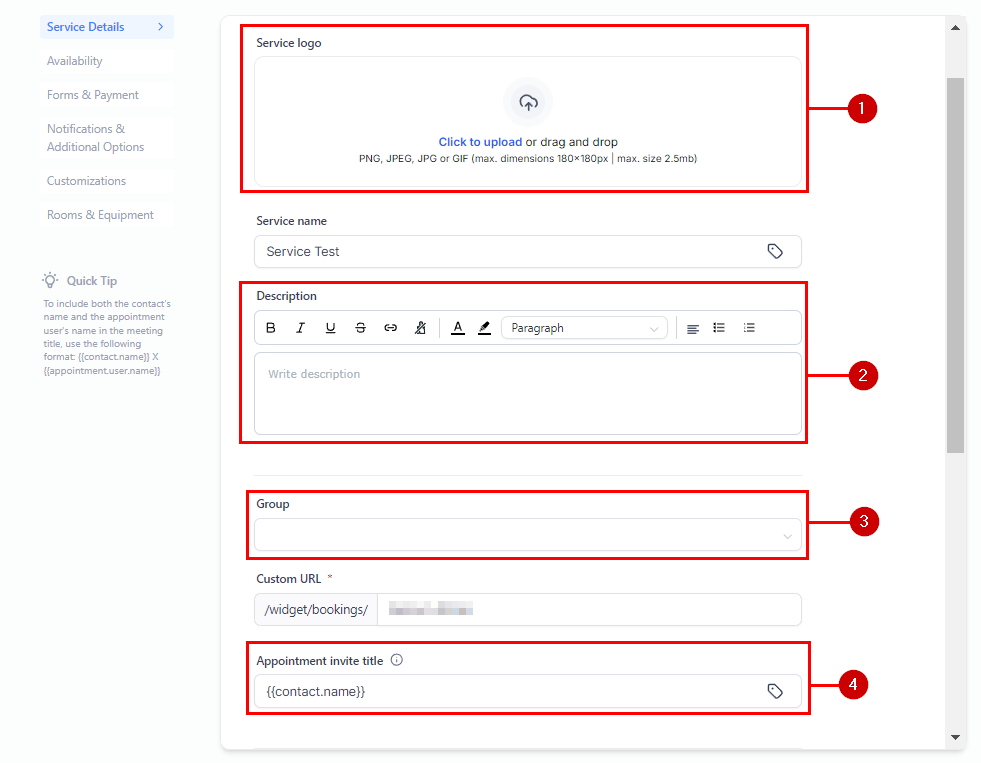Insert a numbered list
The width and height of the screenshot is (981, 763).
tap(749, 328)
